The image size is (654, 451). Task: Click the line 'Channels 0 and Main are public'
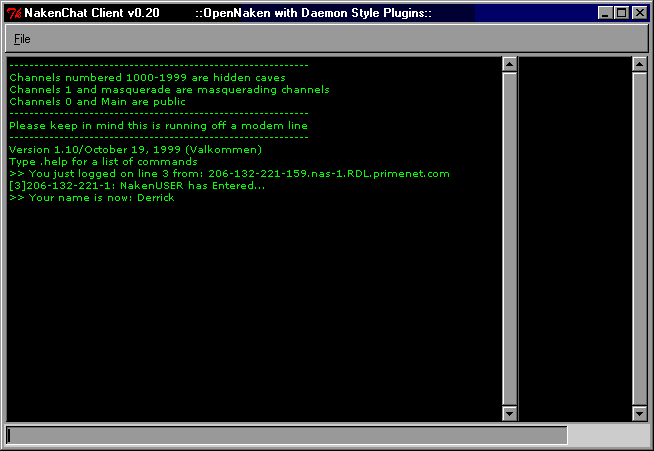[x=97, y=102]
